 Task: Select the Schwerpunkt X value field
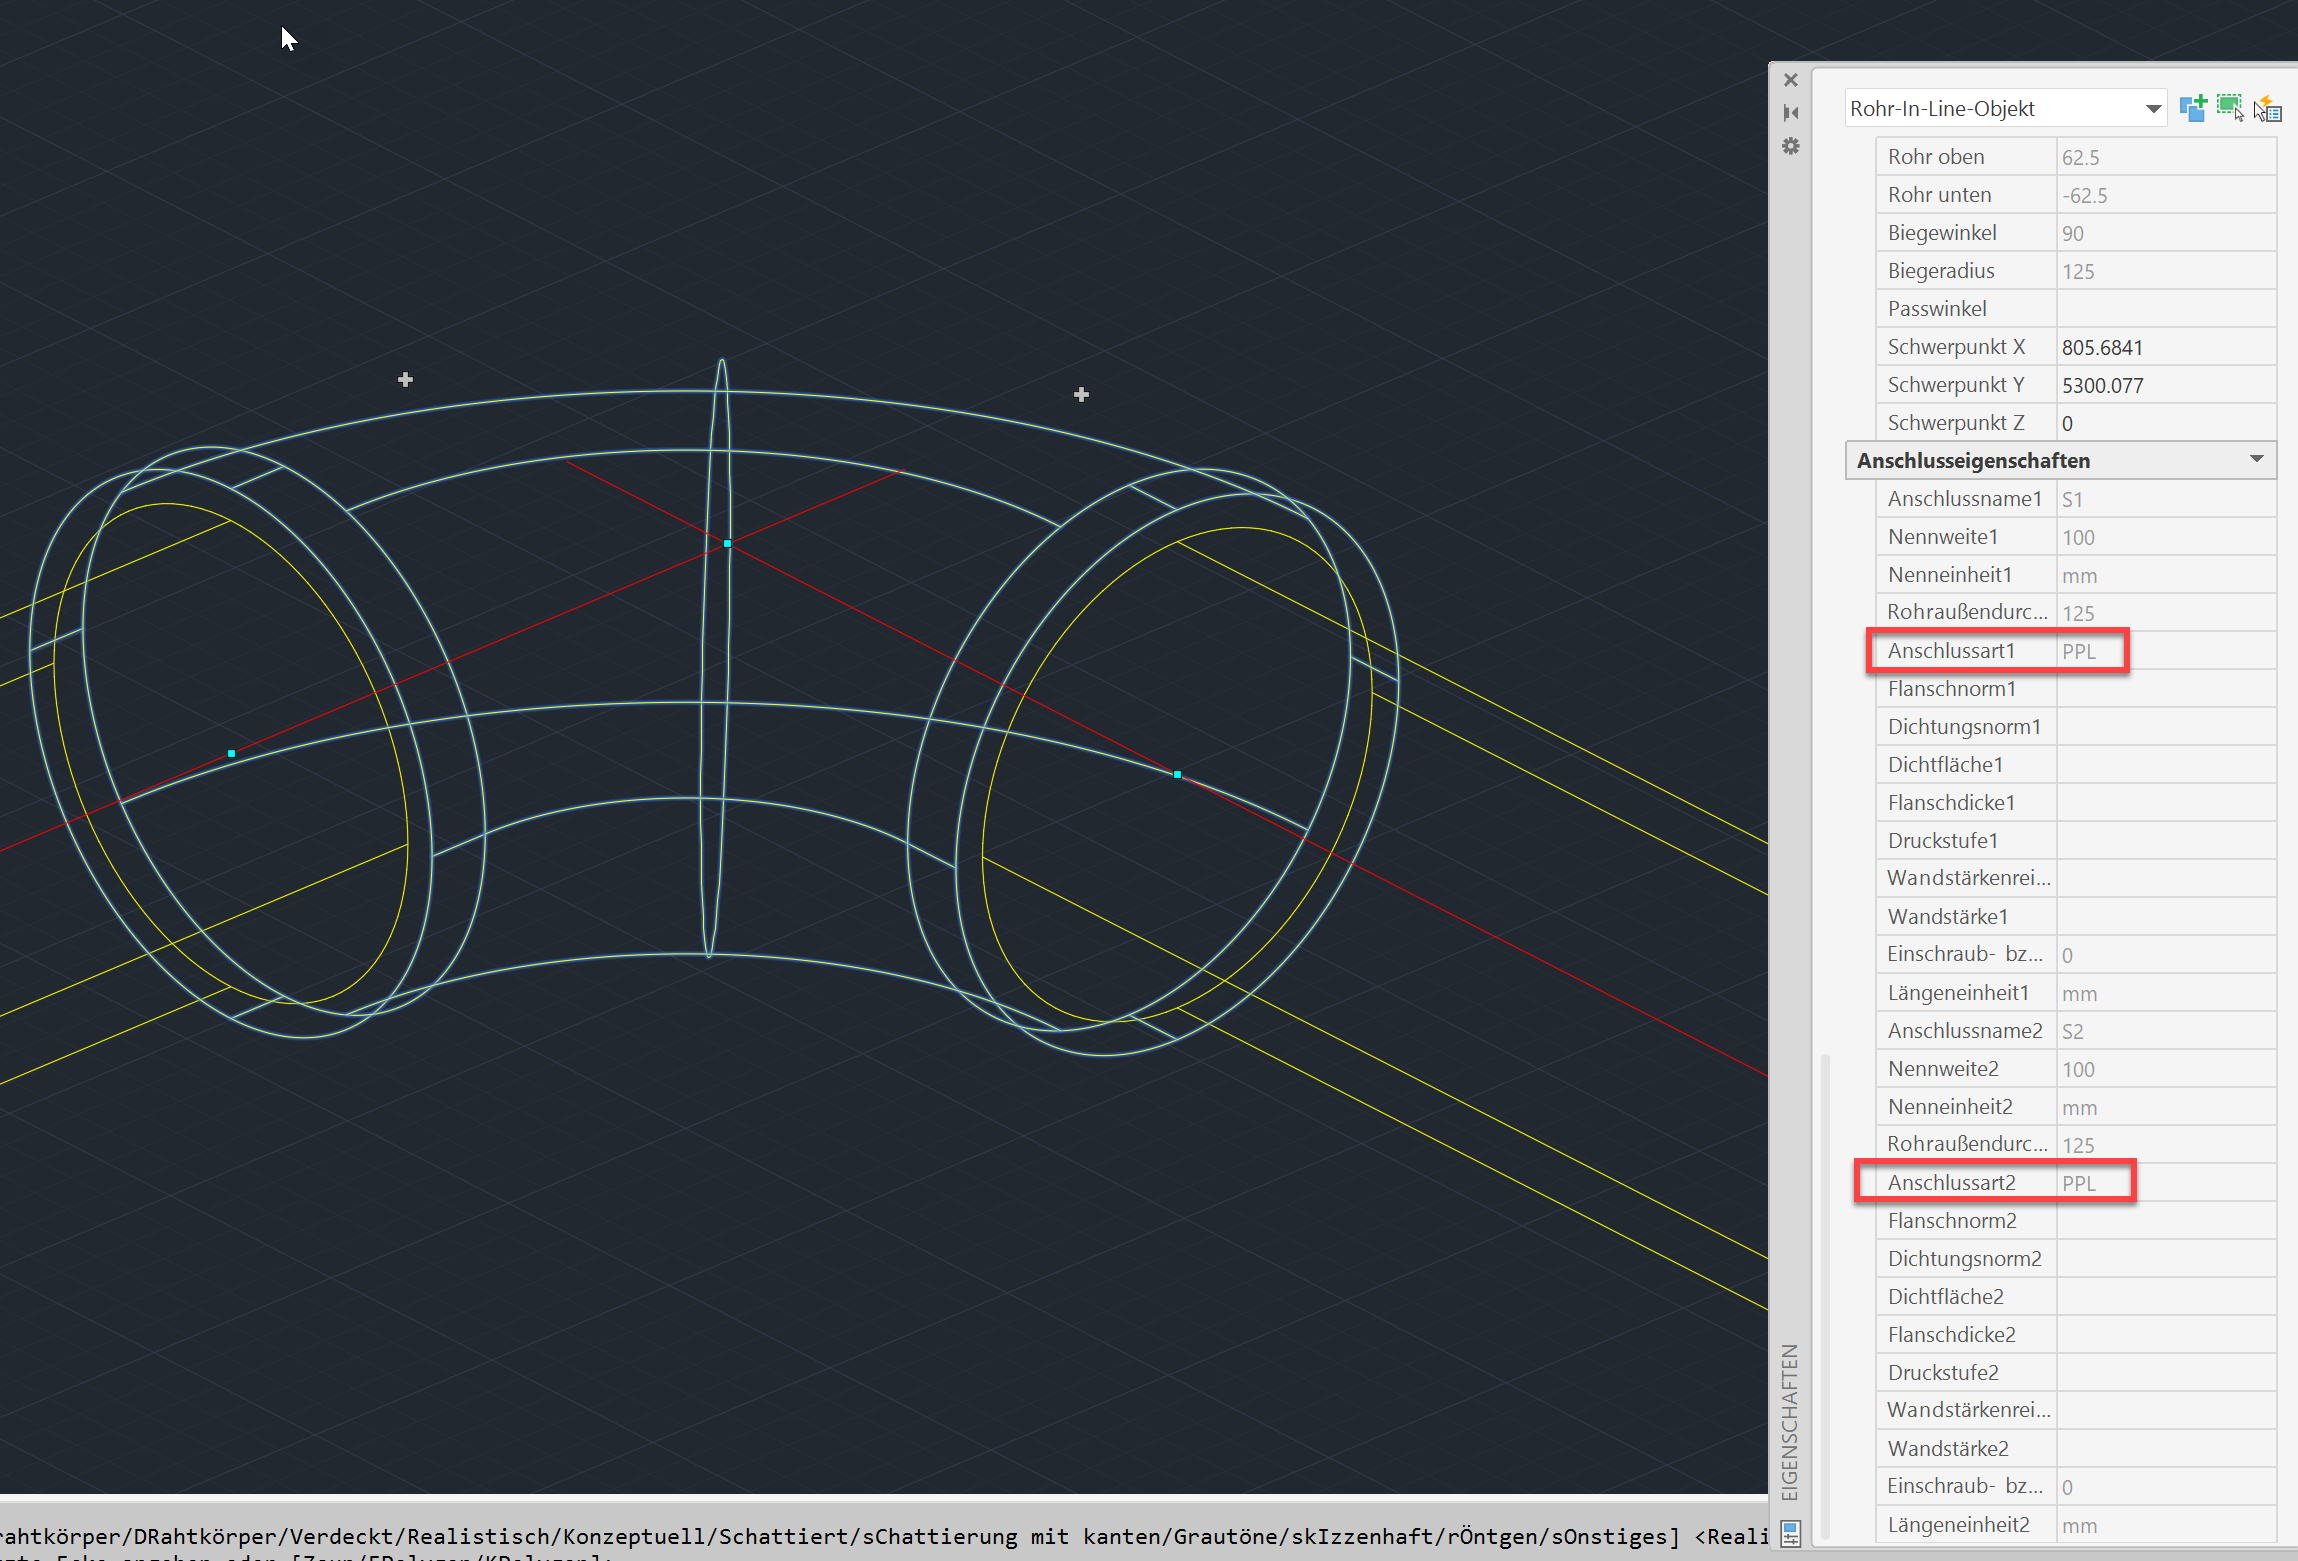point(2104,346)
